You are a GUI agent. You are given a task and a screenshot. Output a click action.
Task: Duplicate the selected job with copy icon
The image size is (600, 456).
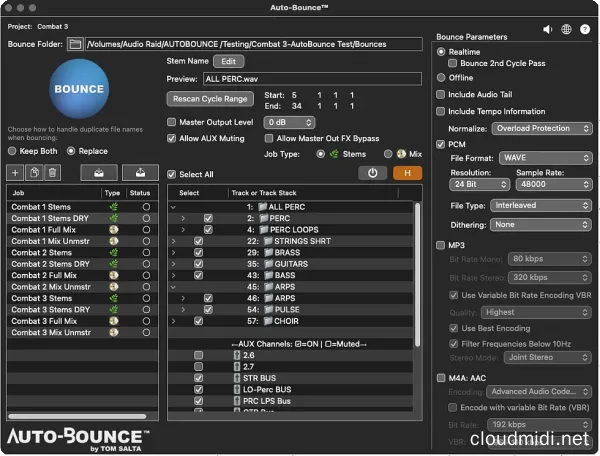(34, 173)
